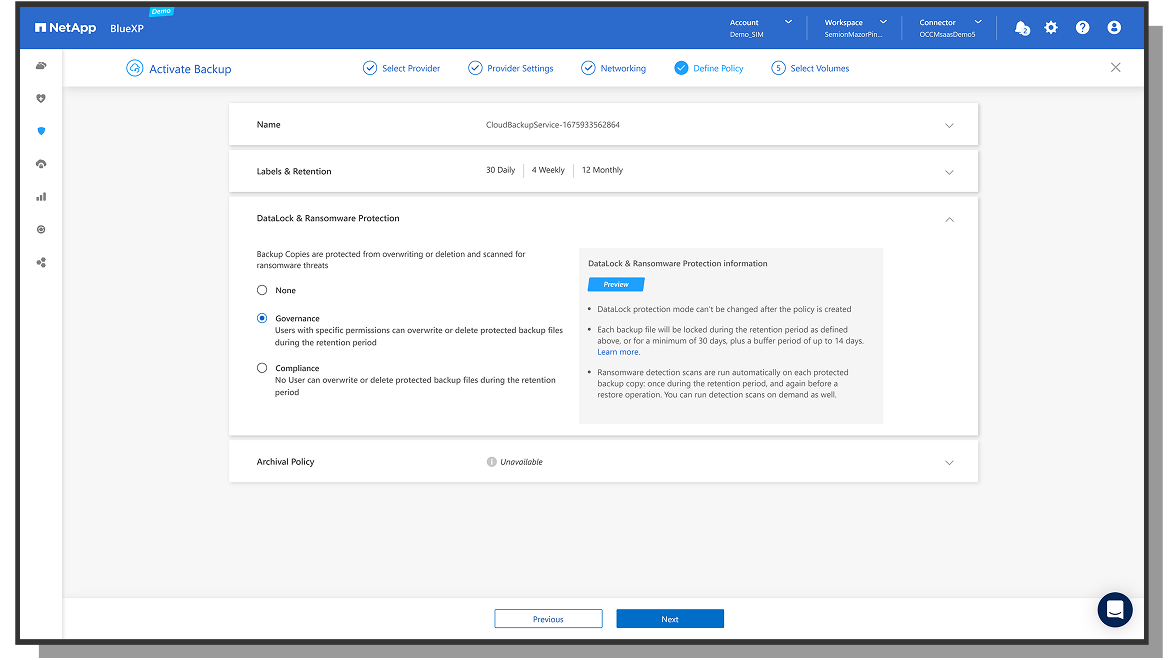Select the Governance protection mode

pos(262,318)
